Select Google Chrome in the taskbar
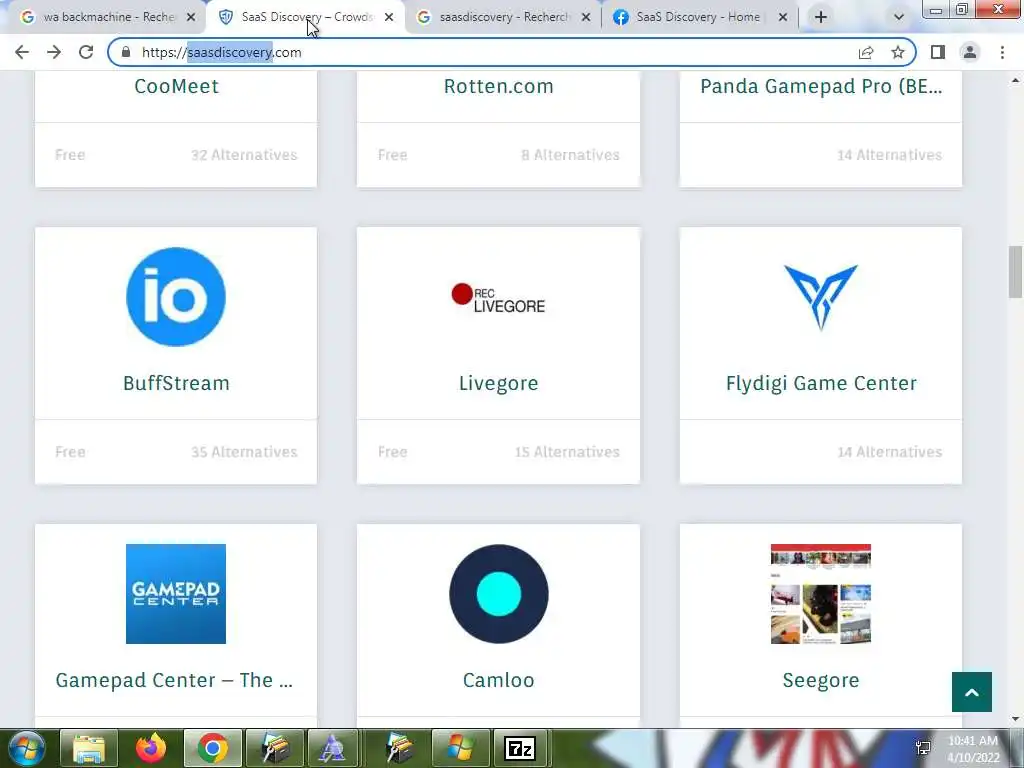The image size is (1024, 768). [x=213, y=748]
